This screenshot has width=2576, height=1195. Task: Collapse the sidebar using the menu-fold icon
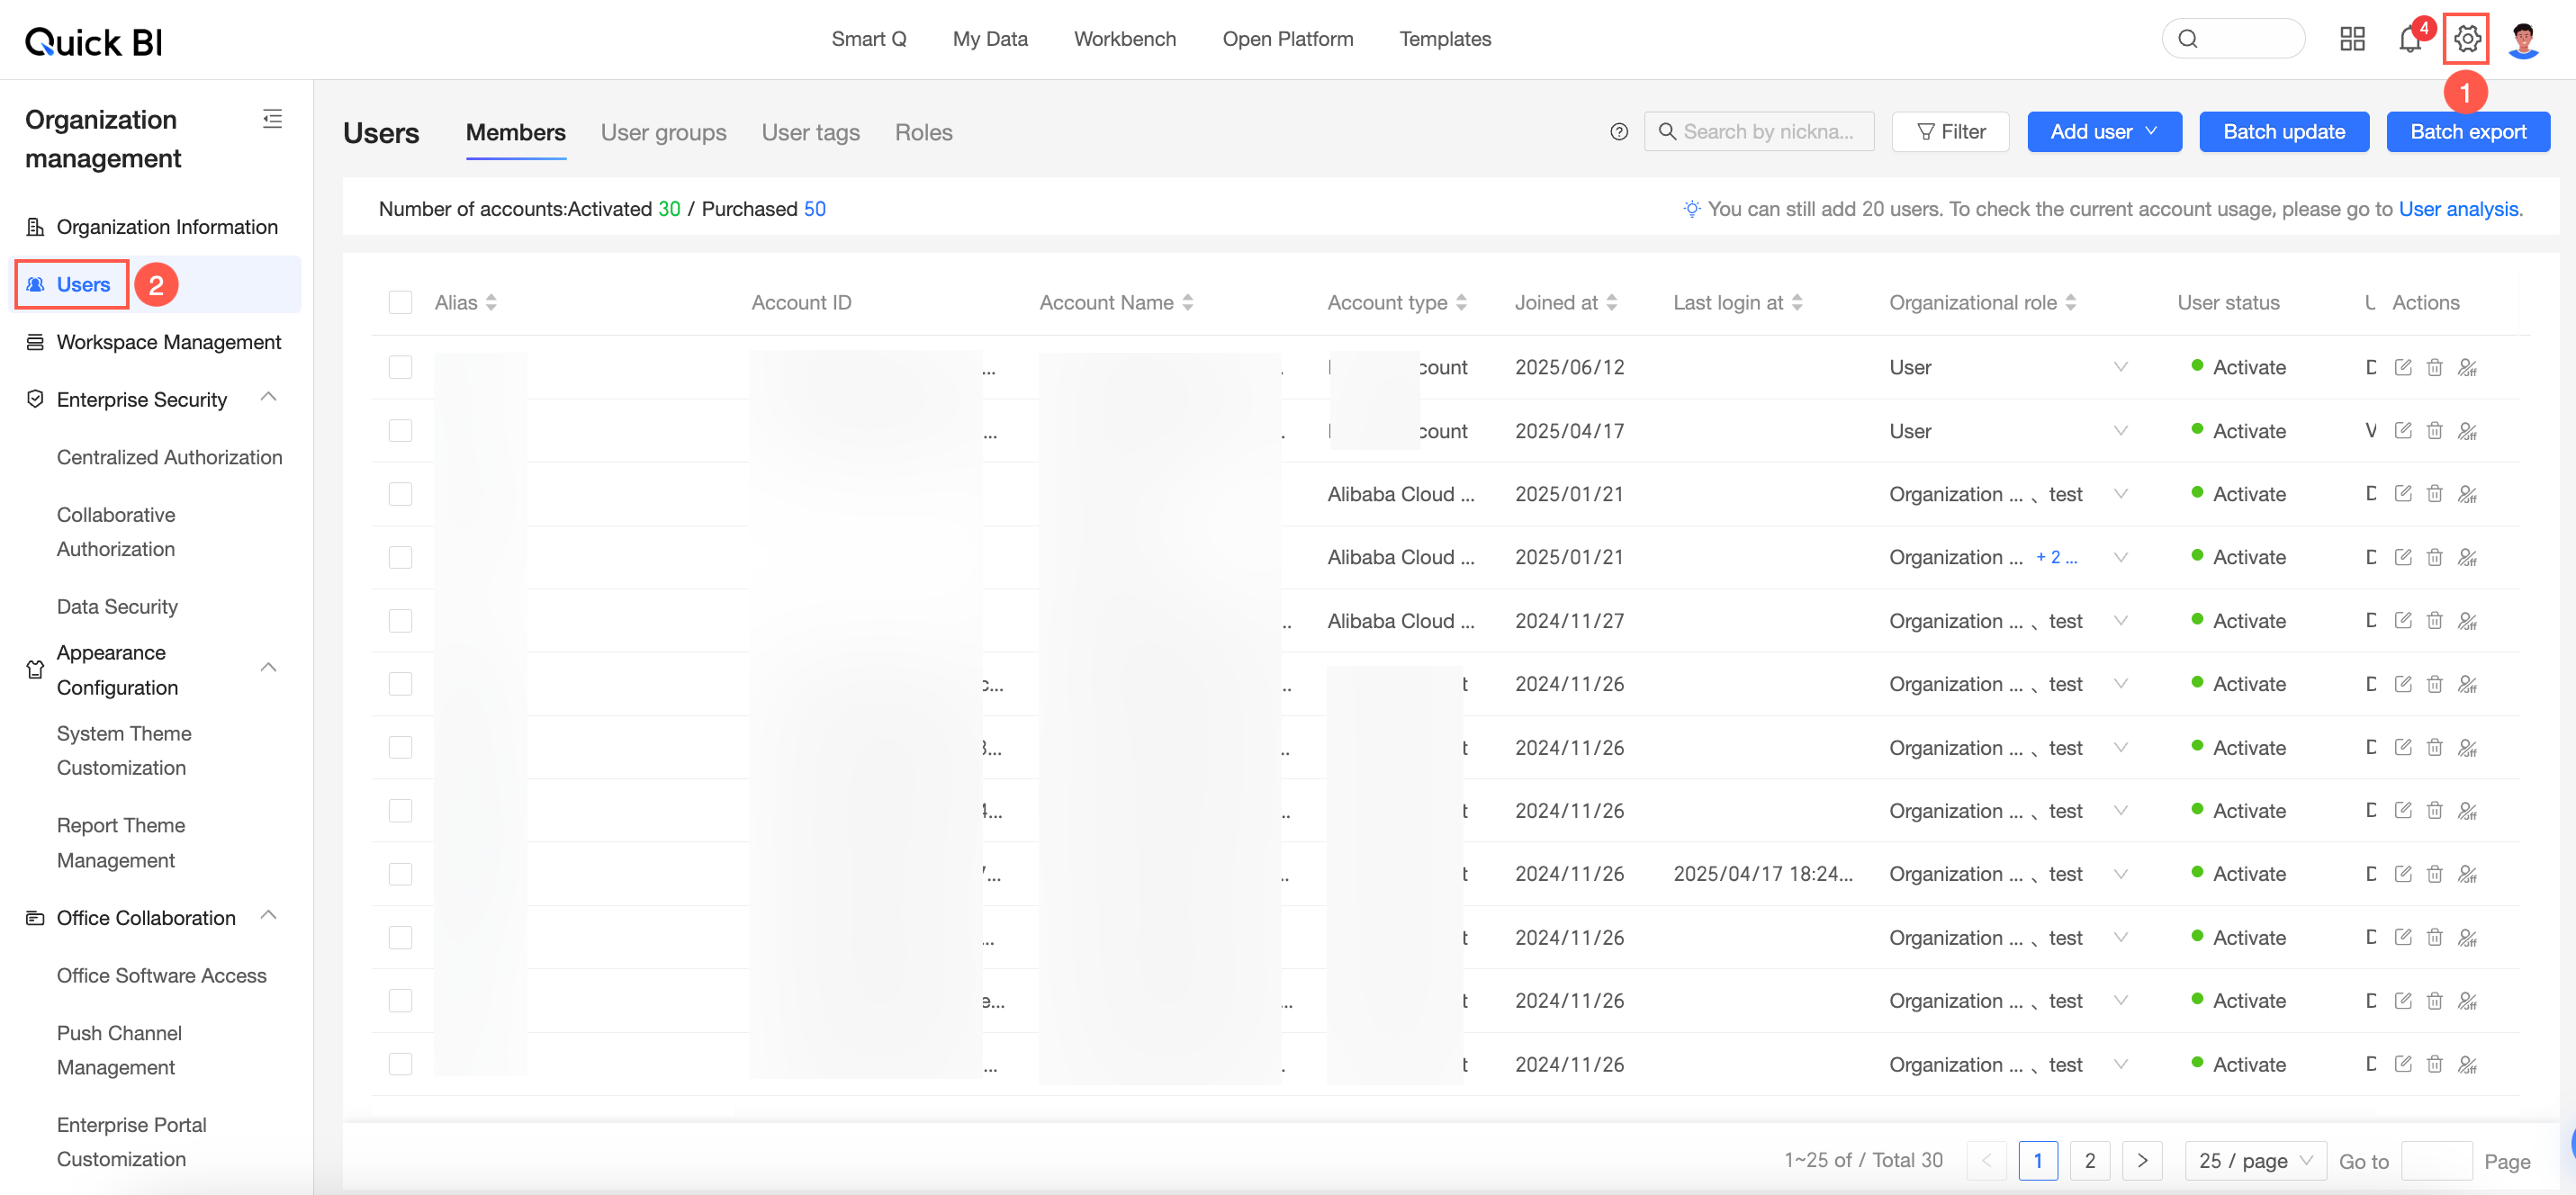pyautogui.click(x=272, y=119)
